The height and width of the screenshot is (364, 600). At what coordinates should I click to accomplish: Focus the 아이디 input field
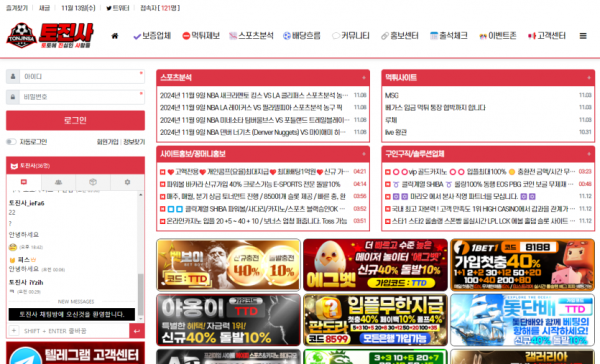(x=82, y=77)
